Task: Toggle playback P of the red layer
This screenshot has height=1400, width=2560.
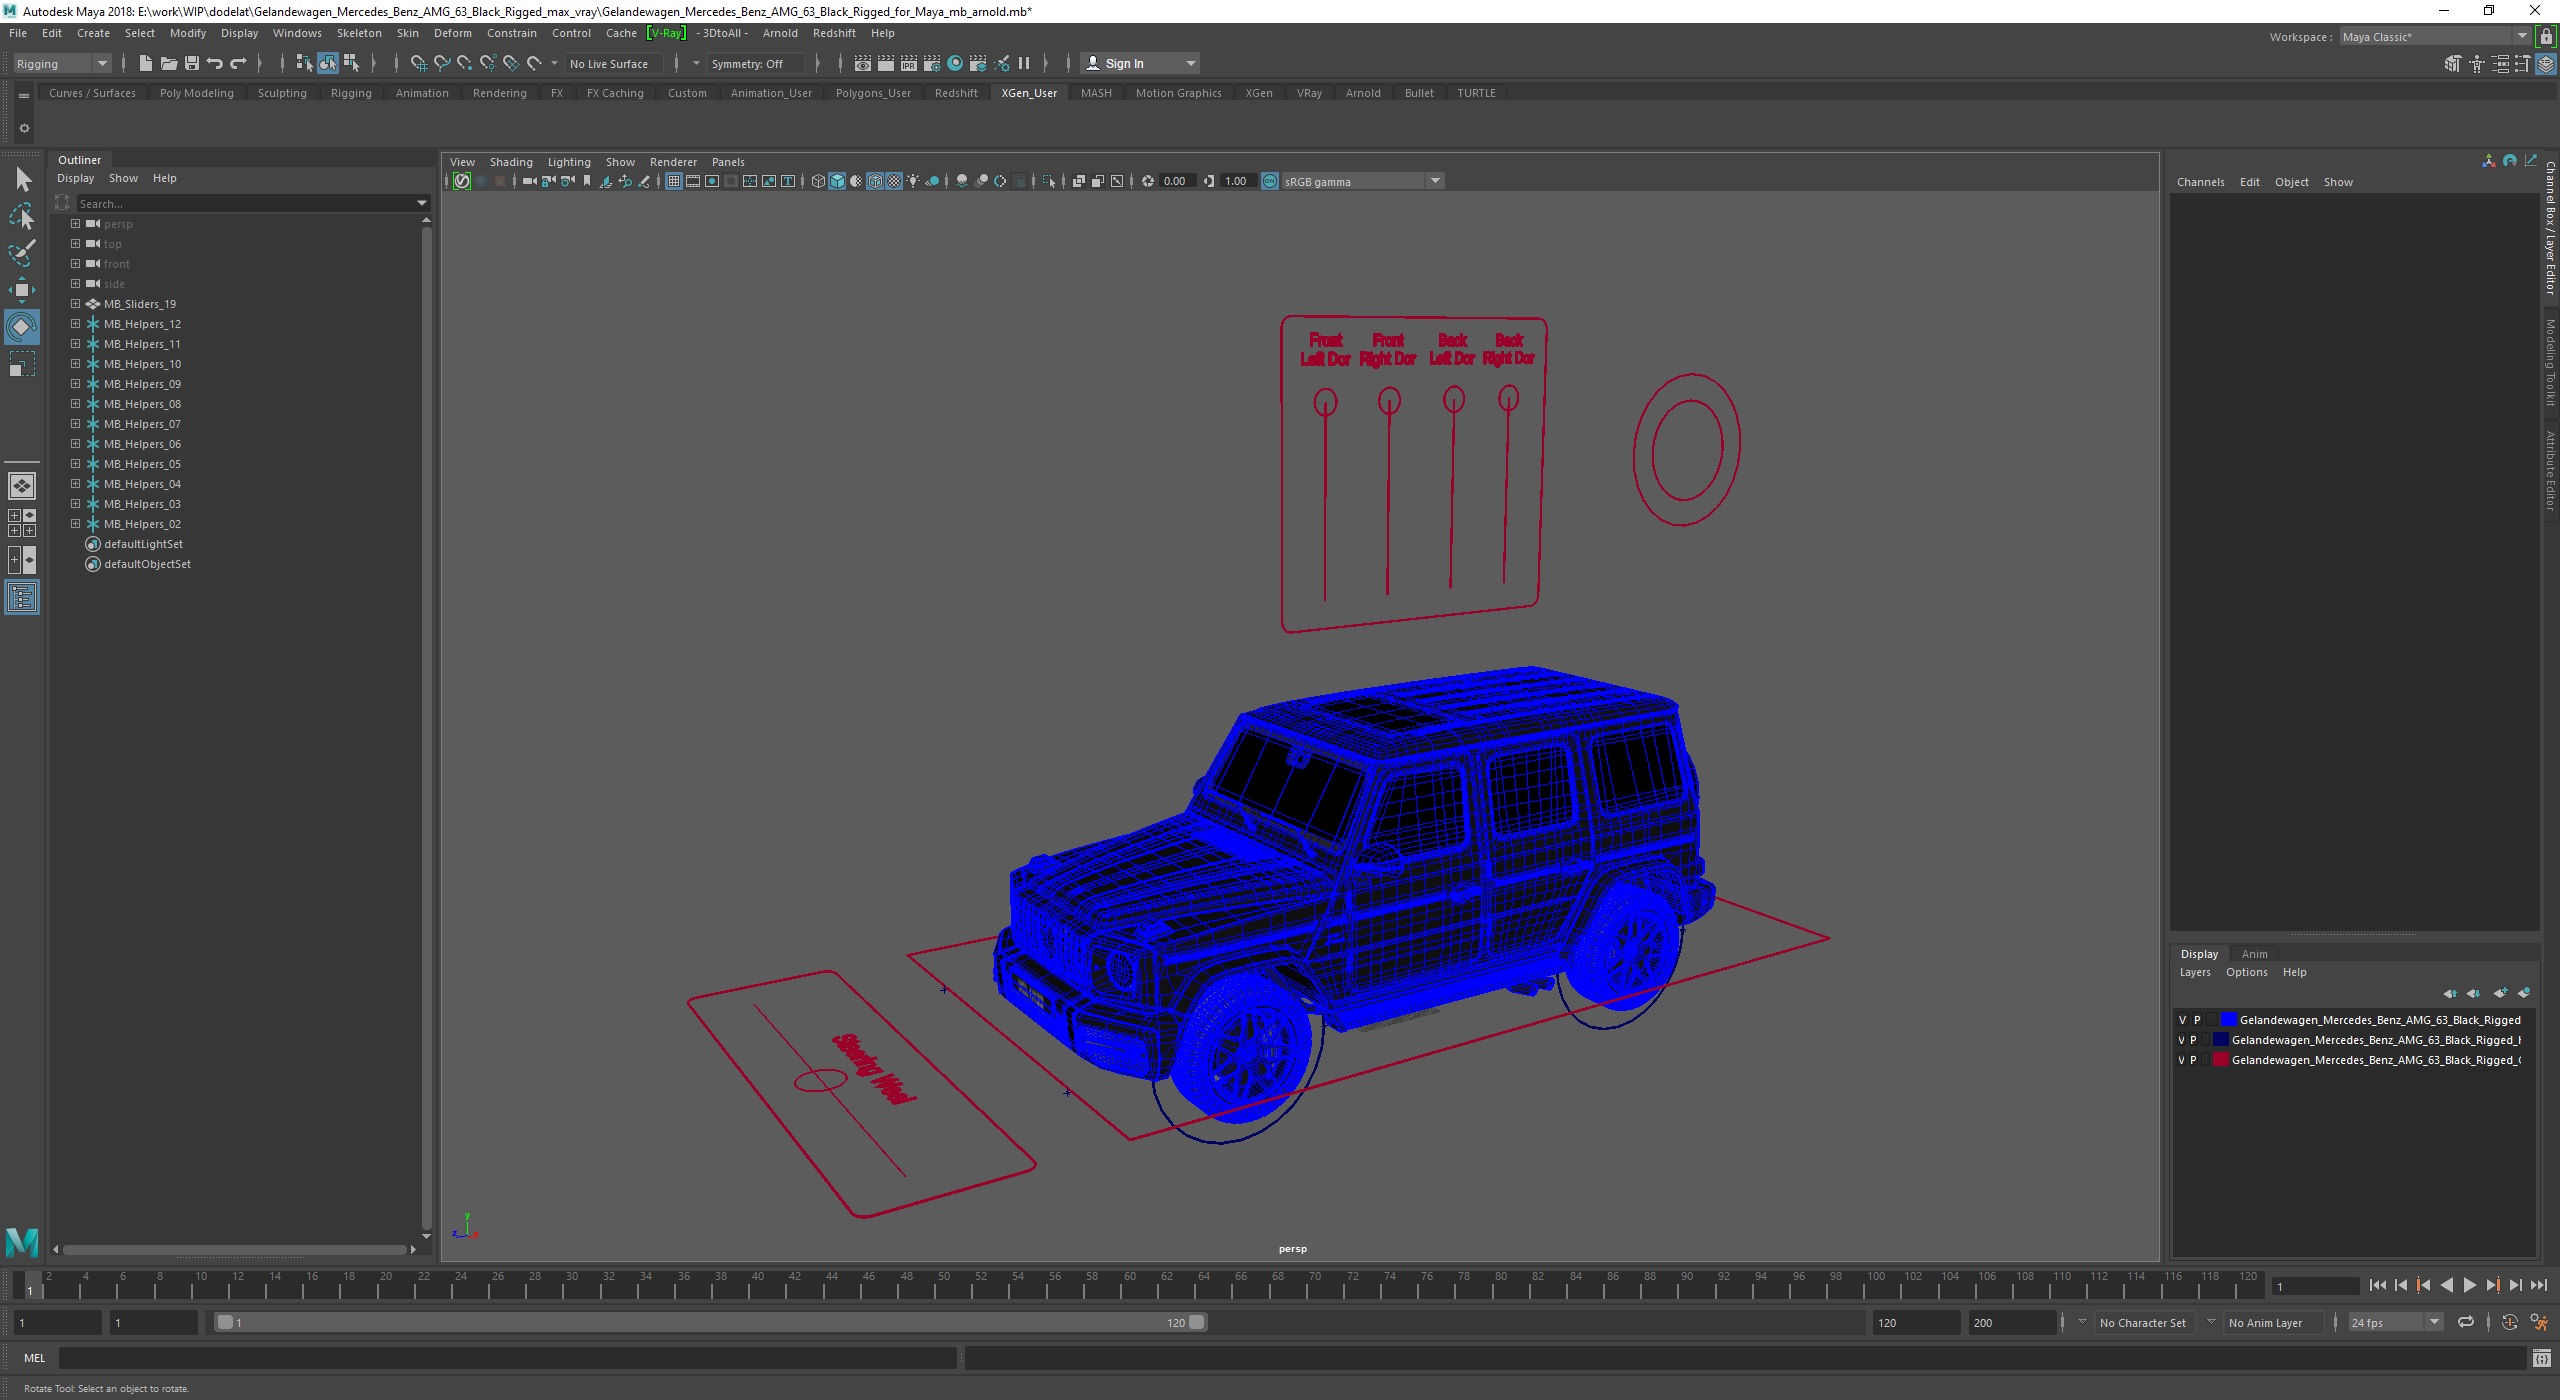Action: pos(2193,1060)
